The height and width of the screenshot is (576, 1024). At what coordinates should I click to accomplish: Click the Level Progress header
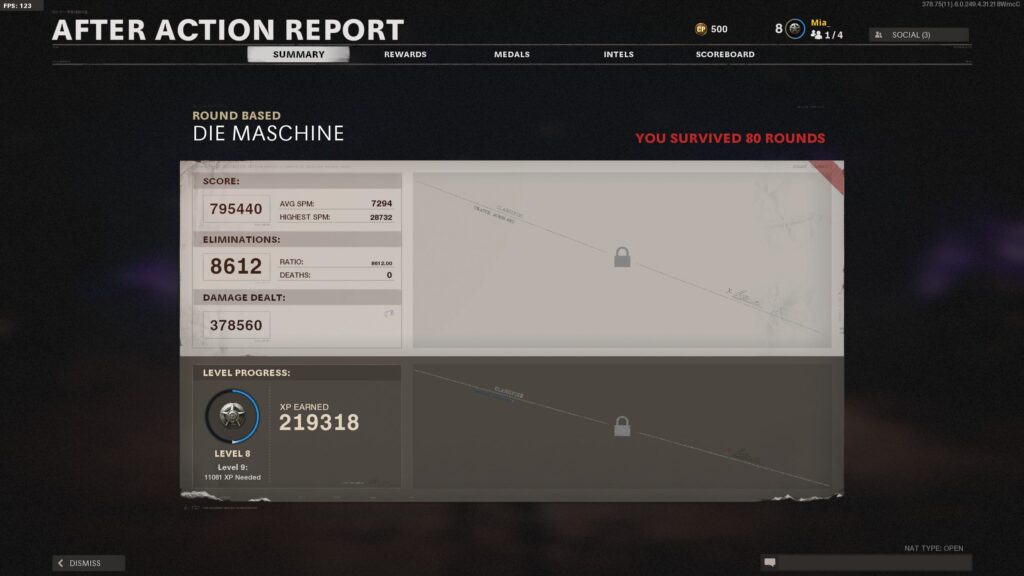246,373
